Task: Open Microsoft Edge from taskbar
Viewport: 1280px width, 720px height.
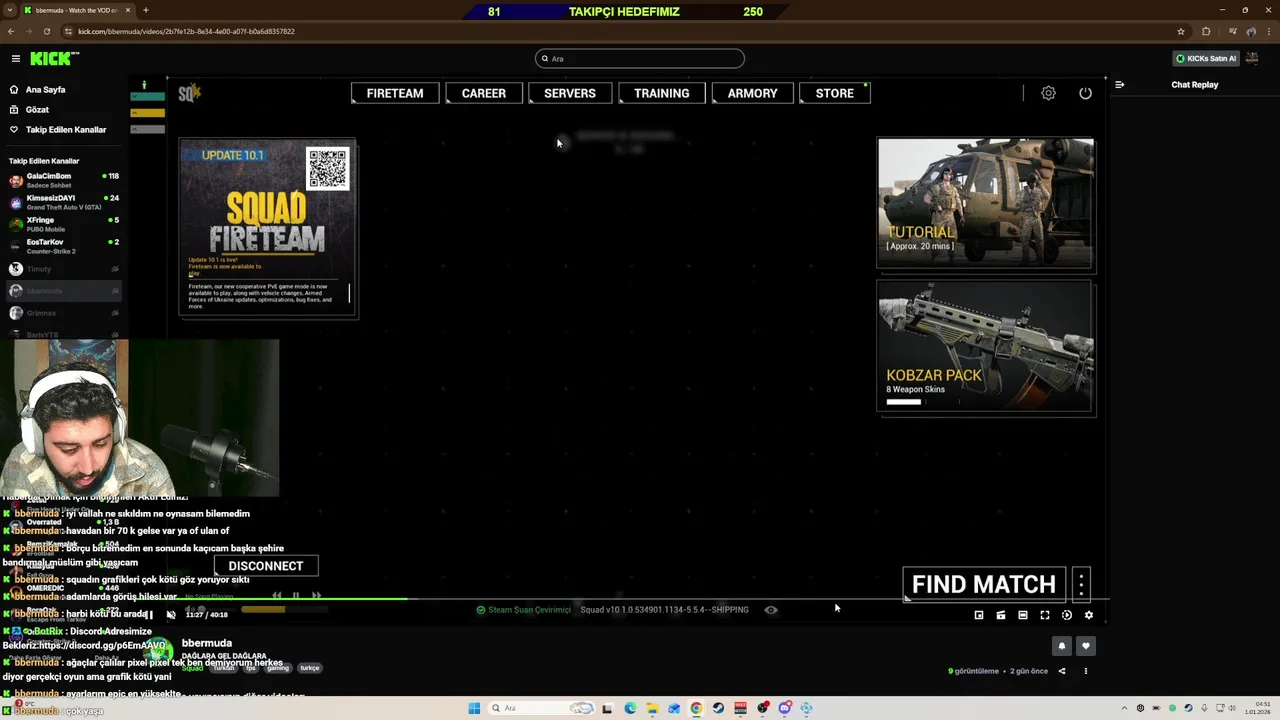Action: point(630,708)
